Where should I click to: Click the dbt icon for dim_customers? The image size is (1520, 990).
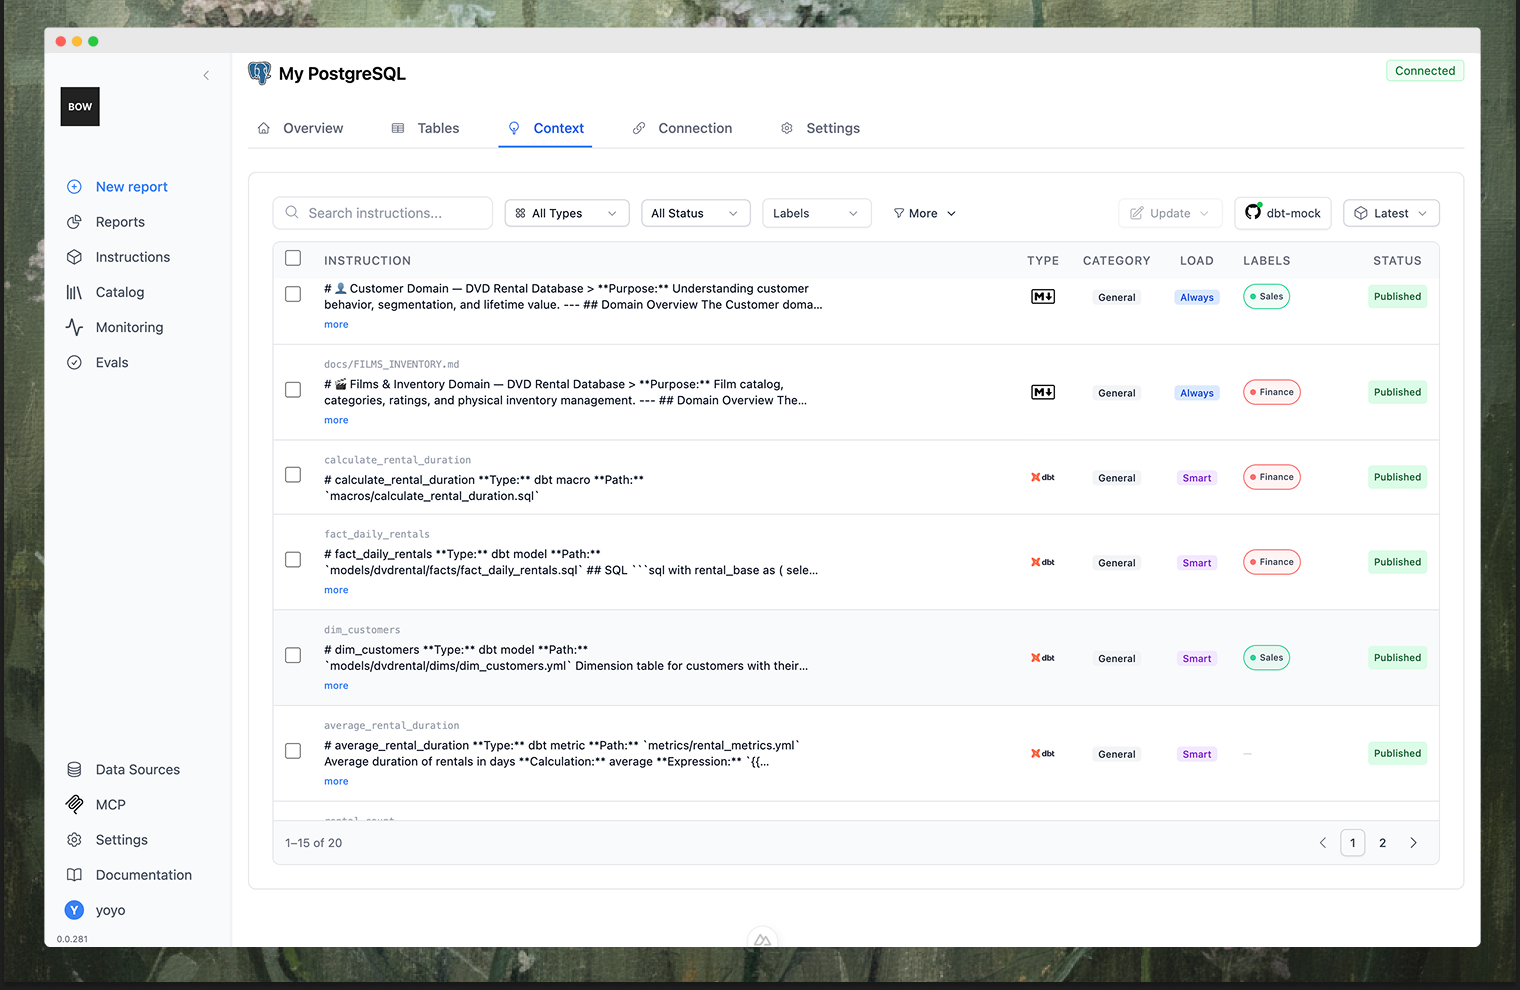(x=1043, y=658)
